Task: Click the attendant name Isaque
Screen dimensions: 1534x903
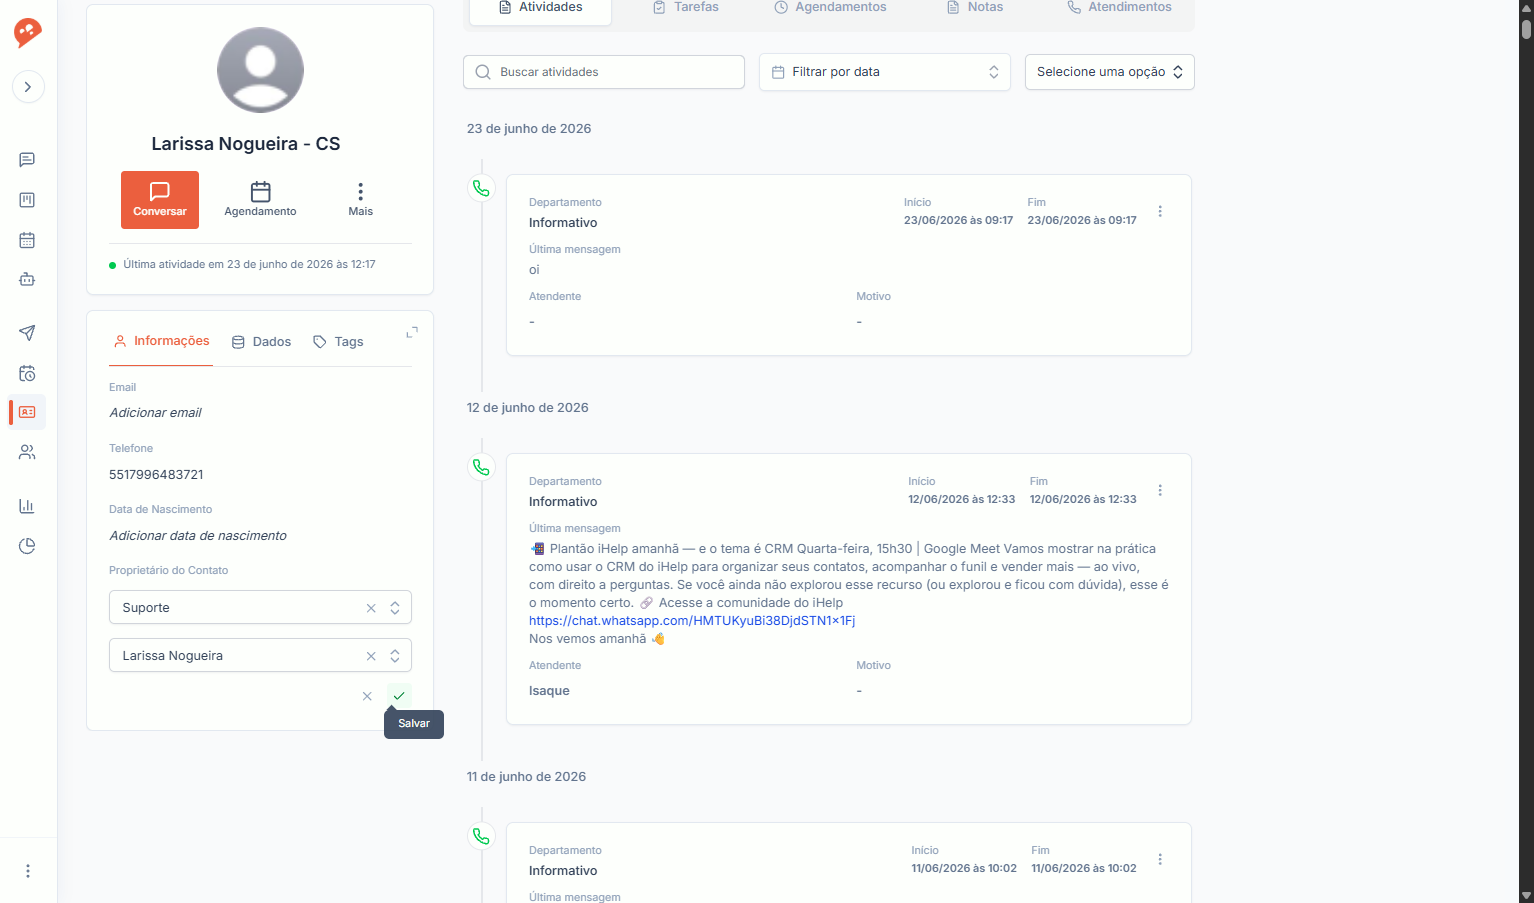Action: point(549,691)
